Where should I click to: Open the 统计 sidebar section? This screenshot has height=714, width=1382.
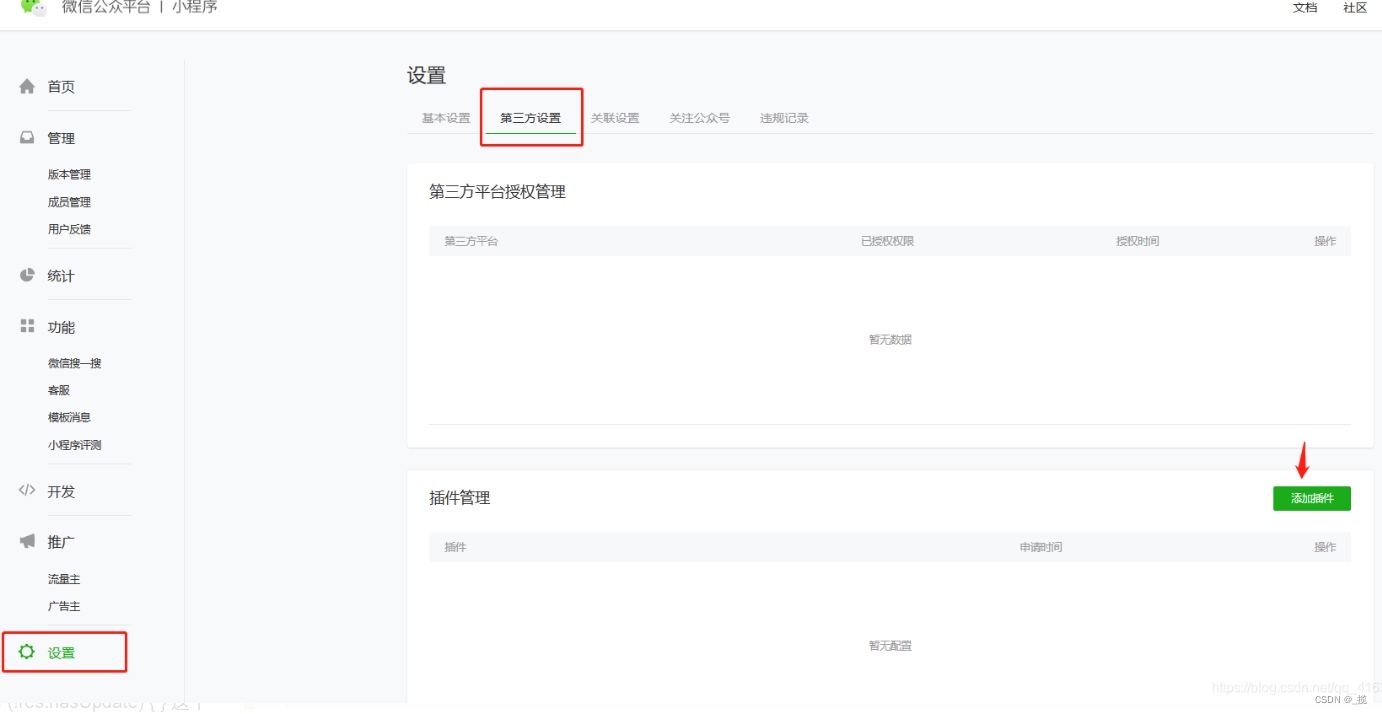click(61, 276)
